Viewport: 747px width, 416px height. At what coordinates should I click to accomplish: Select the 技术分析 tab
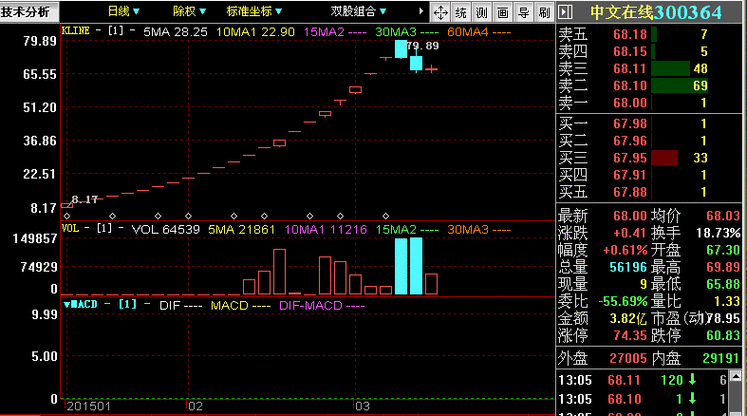24,11
